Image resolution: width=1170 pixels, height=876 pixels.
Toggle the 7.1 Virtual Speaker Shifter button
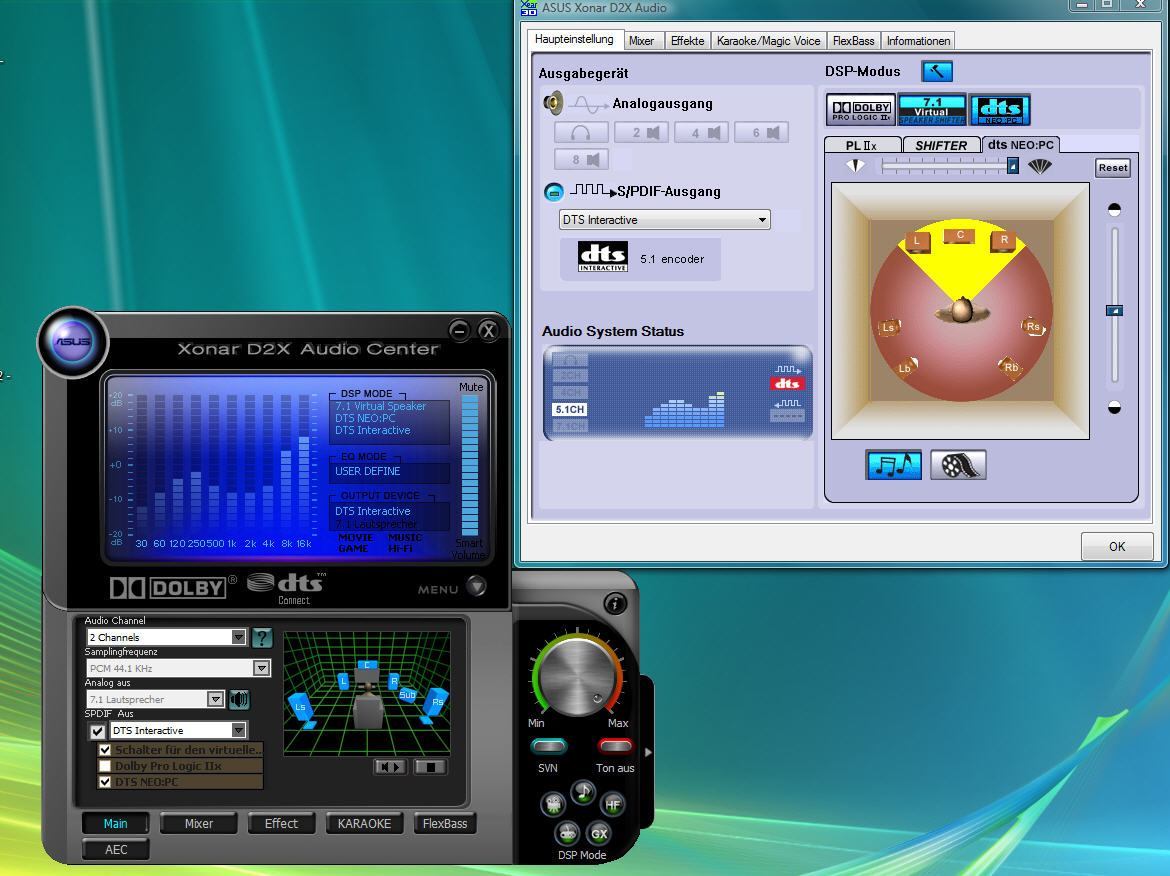pyautogui.click(x=932, y=110)
